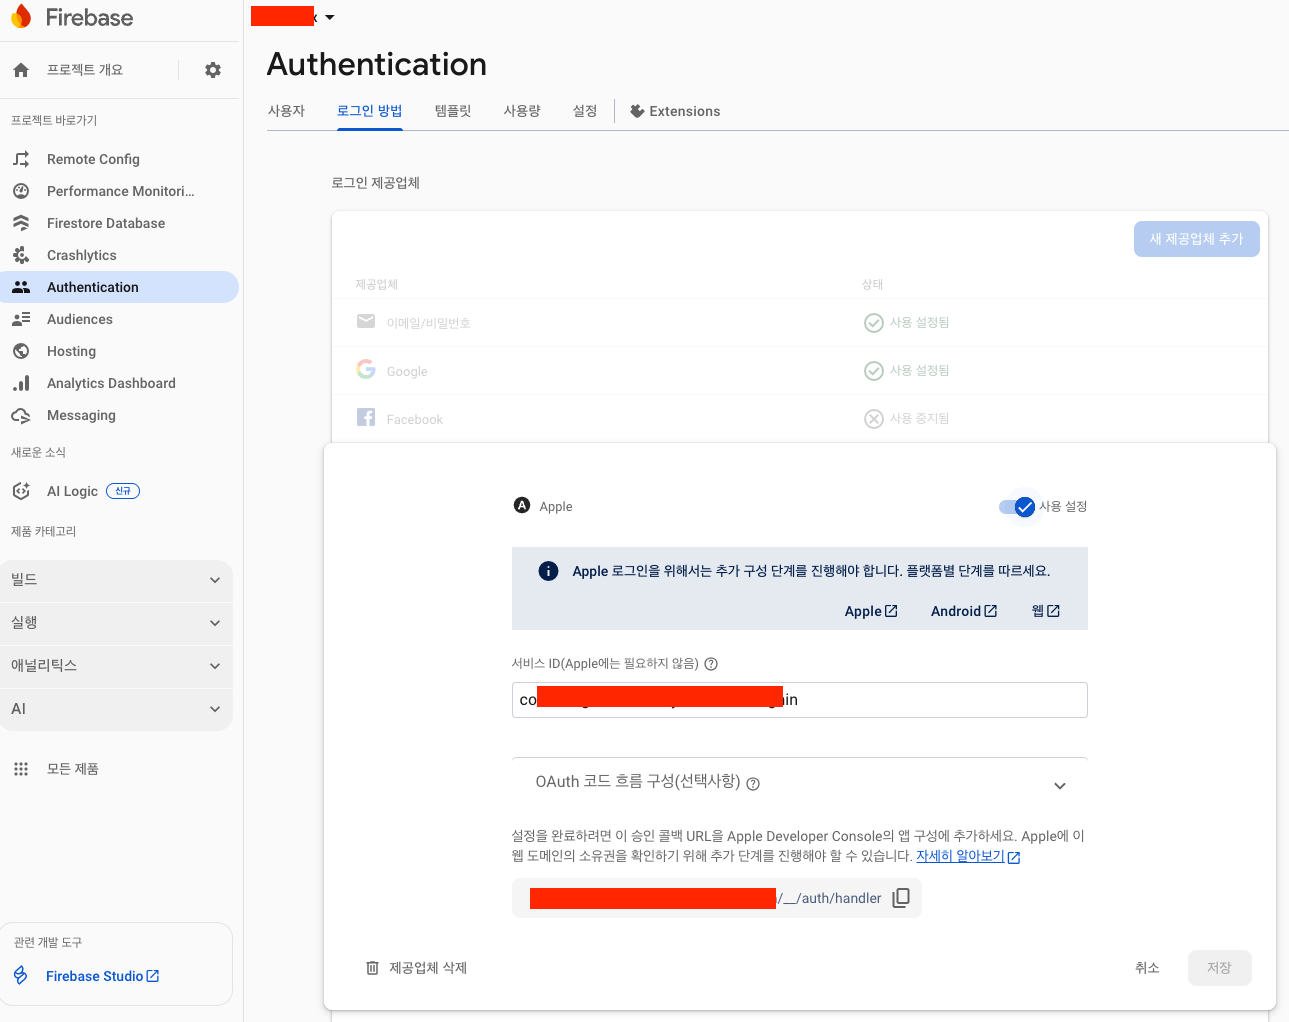Select the 로그인 방법 tab

369,111
